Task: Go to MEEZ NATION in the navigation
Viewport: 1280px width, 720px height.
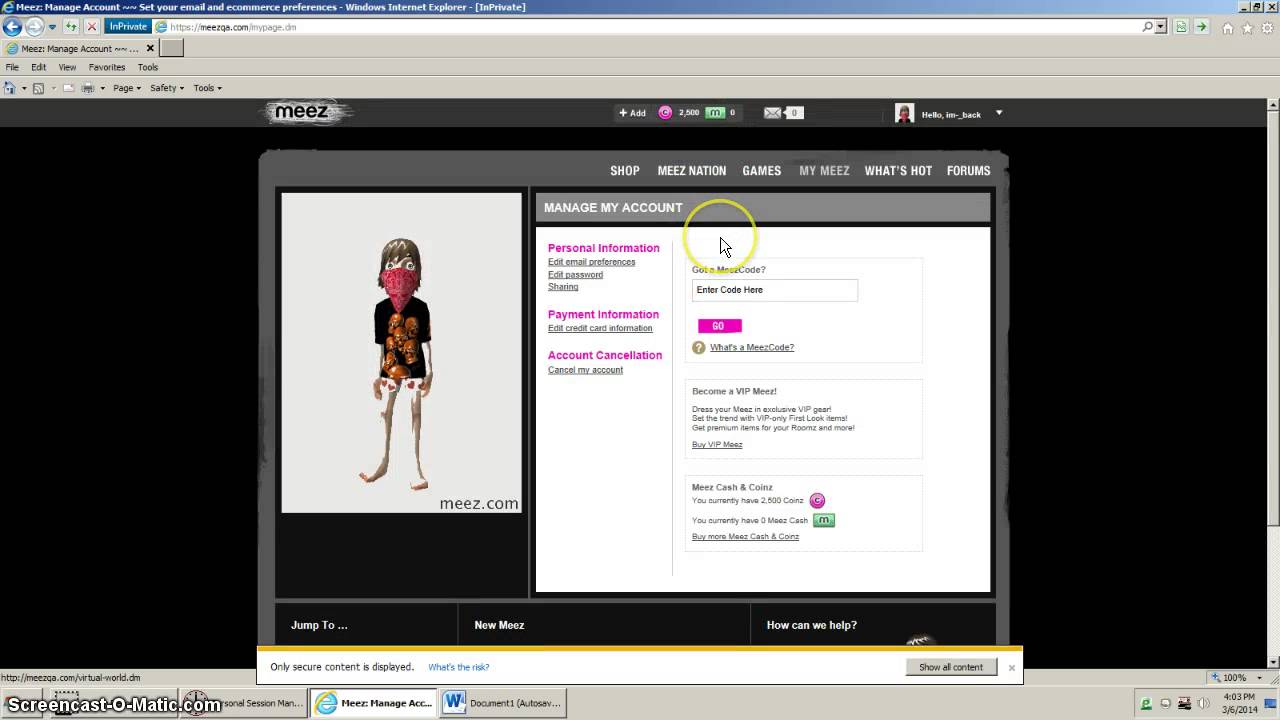Action: pos(692,171)
